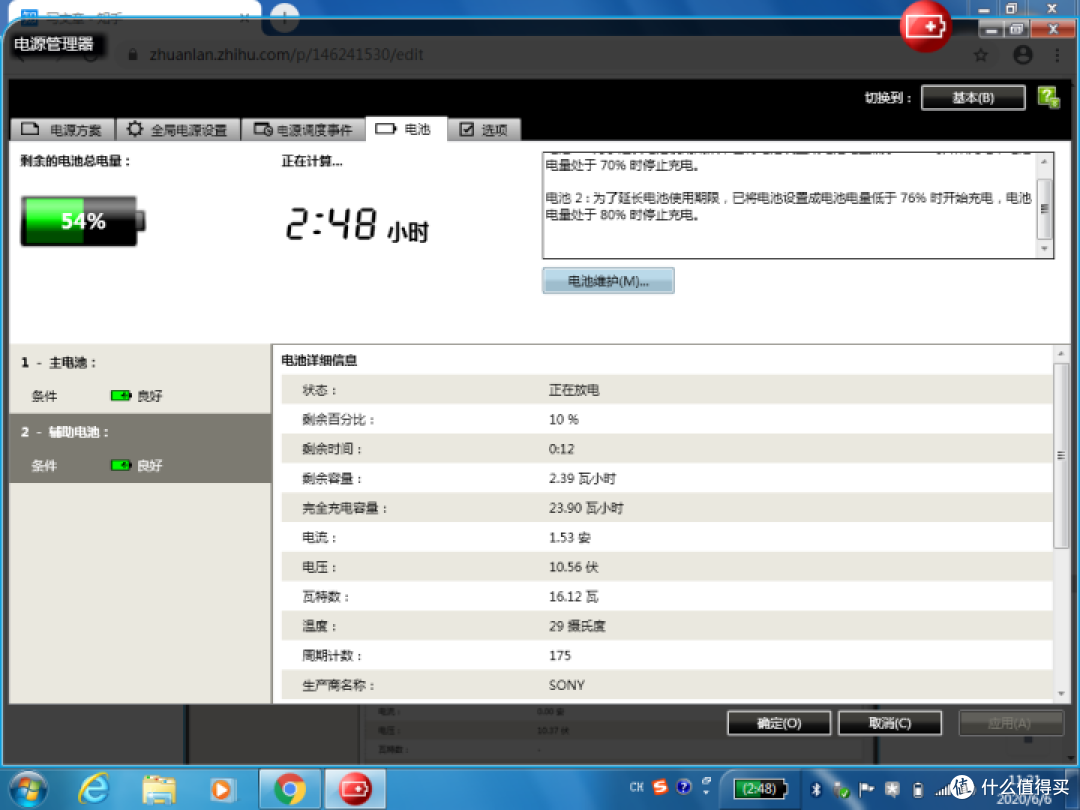Click the 完全充电容量 value 23.90 瓦/小时
1080x810 pixels.
tap(585, 508)
